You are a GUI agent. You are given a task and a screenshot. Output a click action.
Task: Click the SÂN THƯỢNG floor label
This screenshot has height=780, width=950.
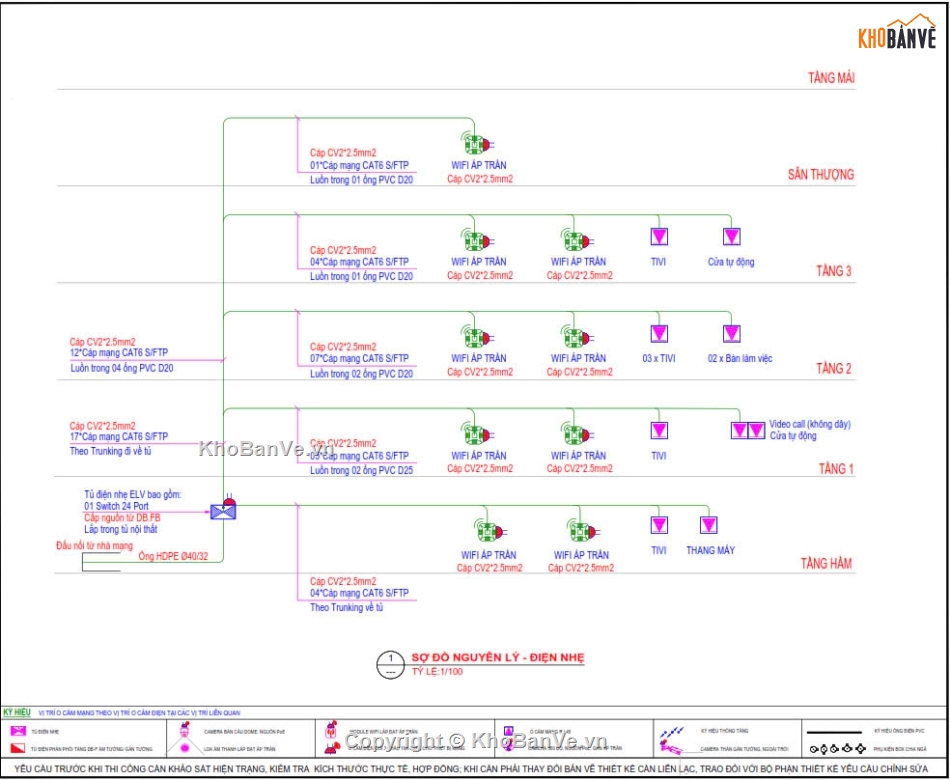[x=821, y=175]
